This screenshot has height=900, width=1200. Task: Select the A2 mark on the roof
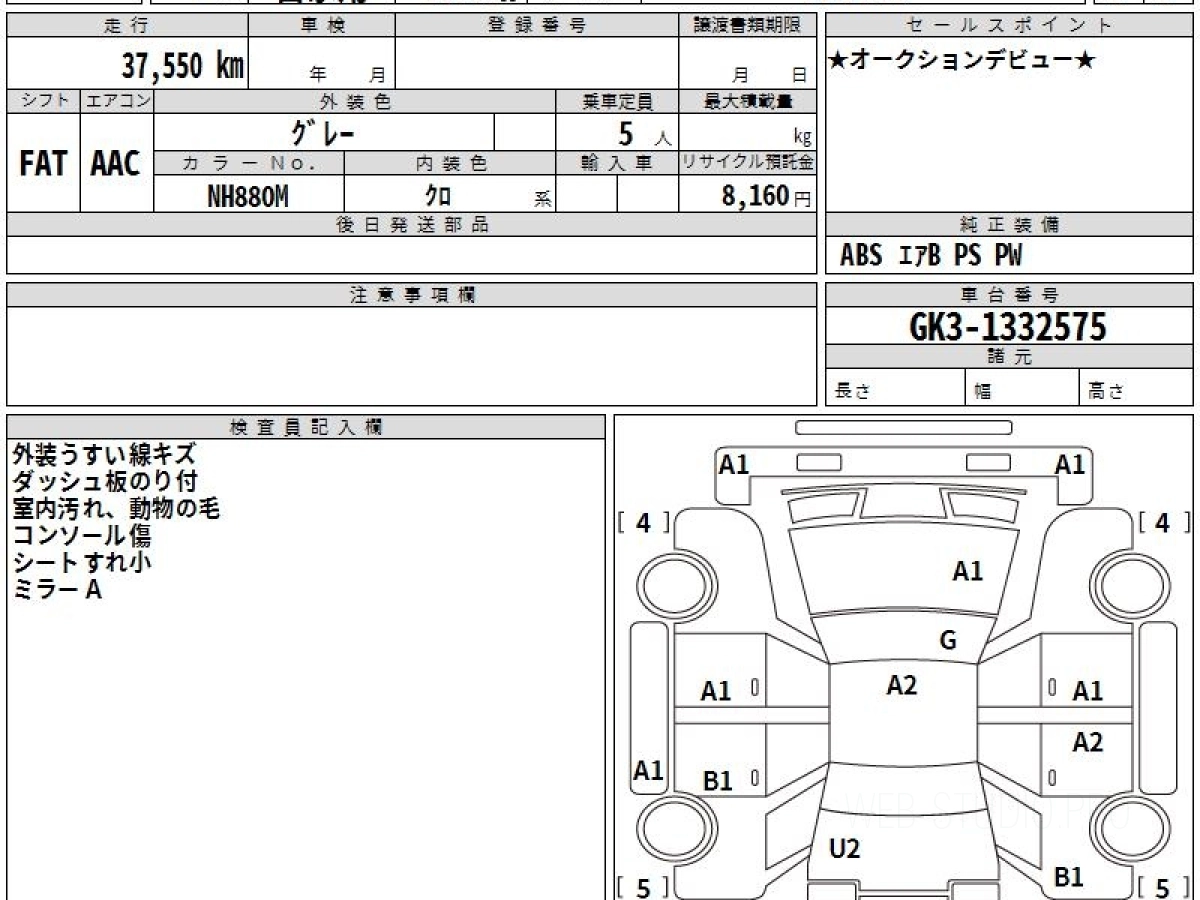tap(902, 685)
